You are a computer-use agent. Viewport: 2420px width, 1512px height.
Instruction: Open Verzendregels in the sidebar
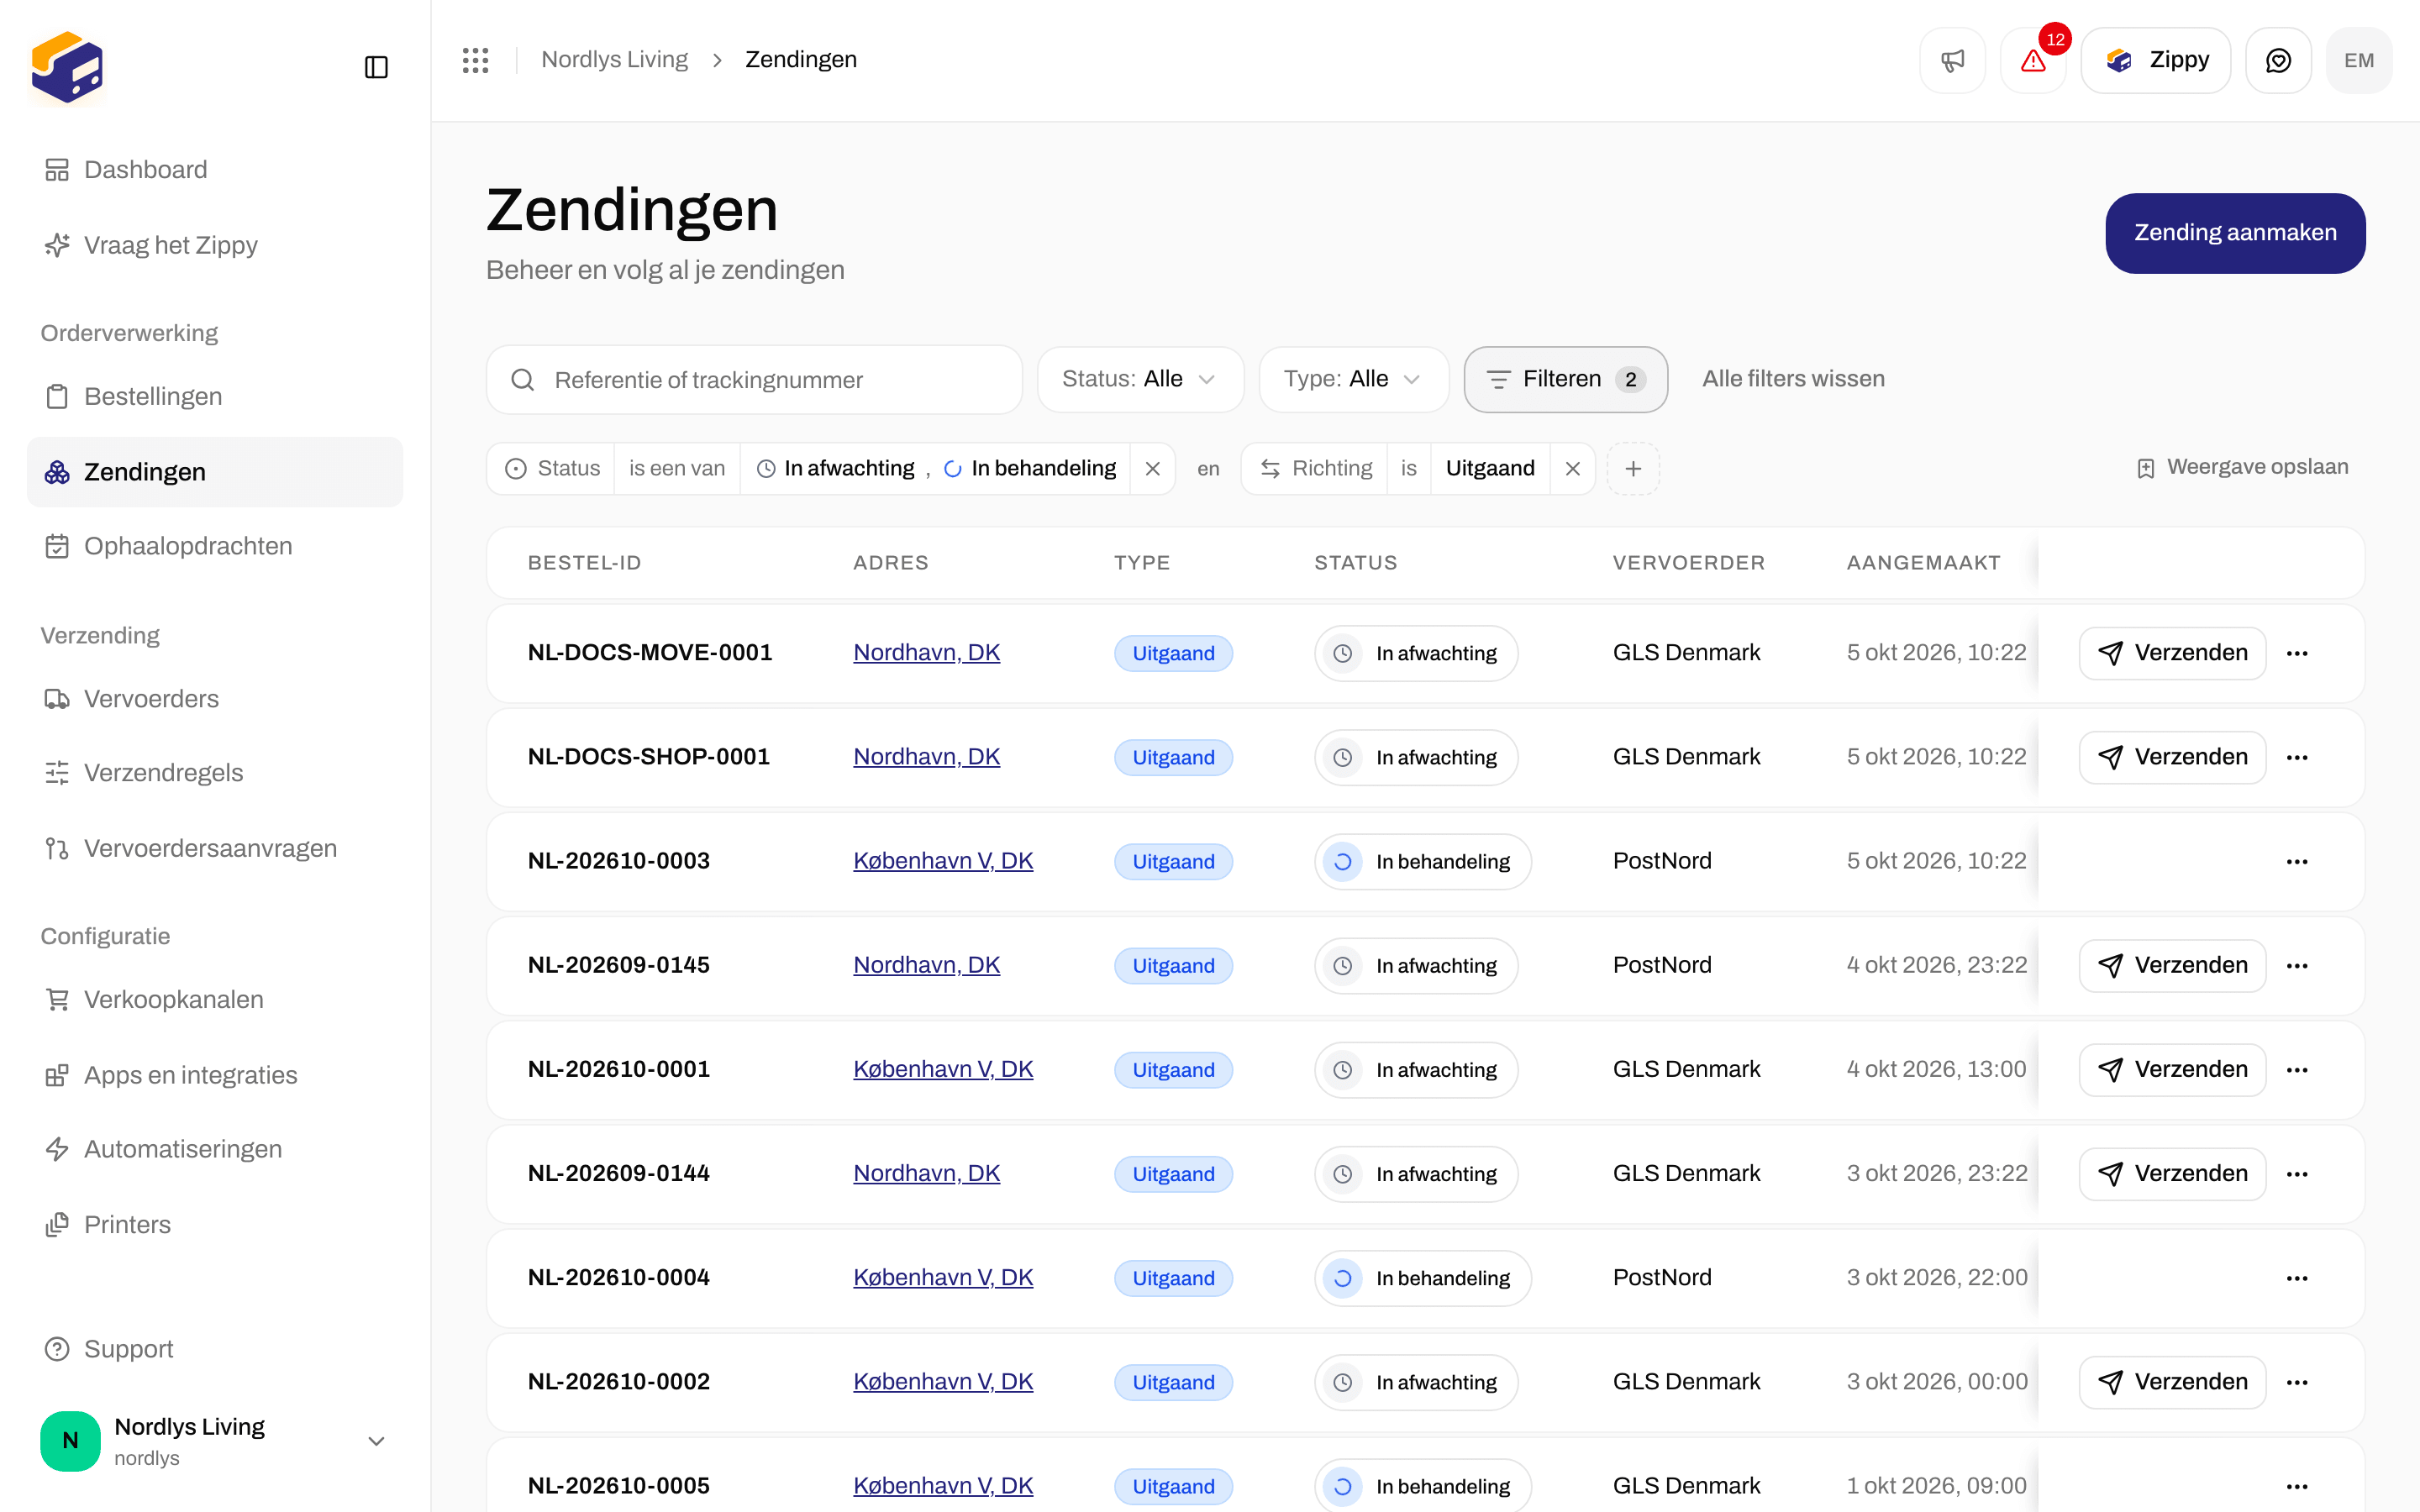click(x=214, y=773)
